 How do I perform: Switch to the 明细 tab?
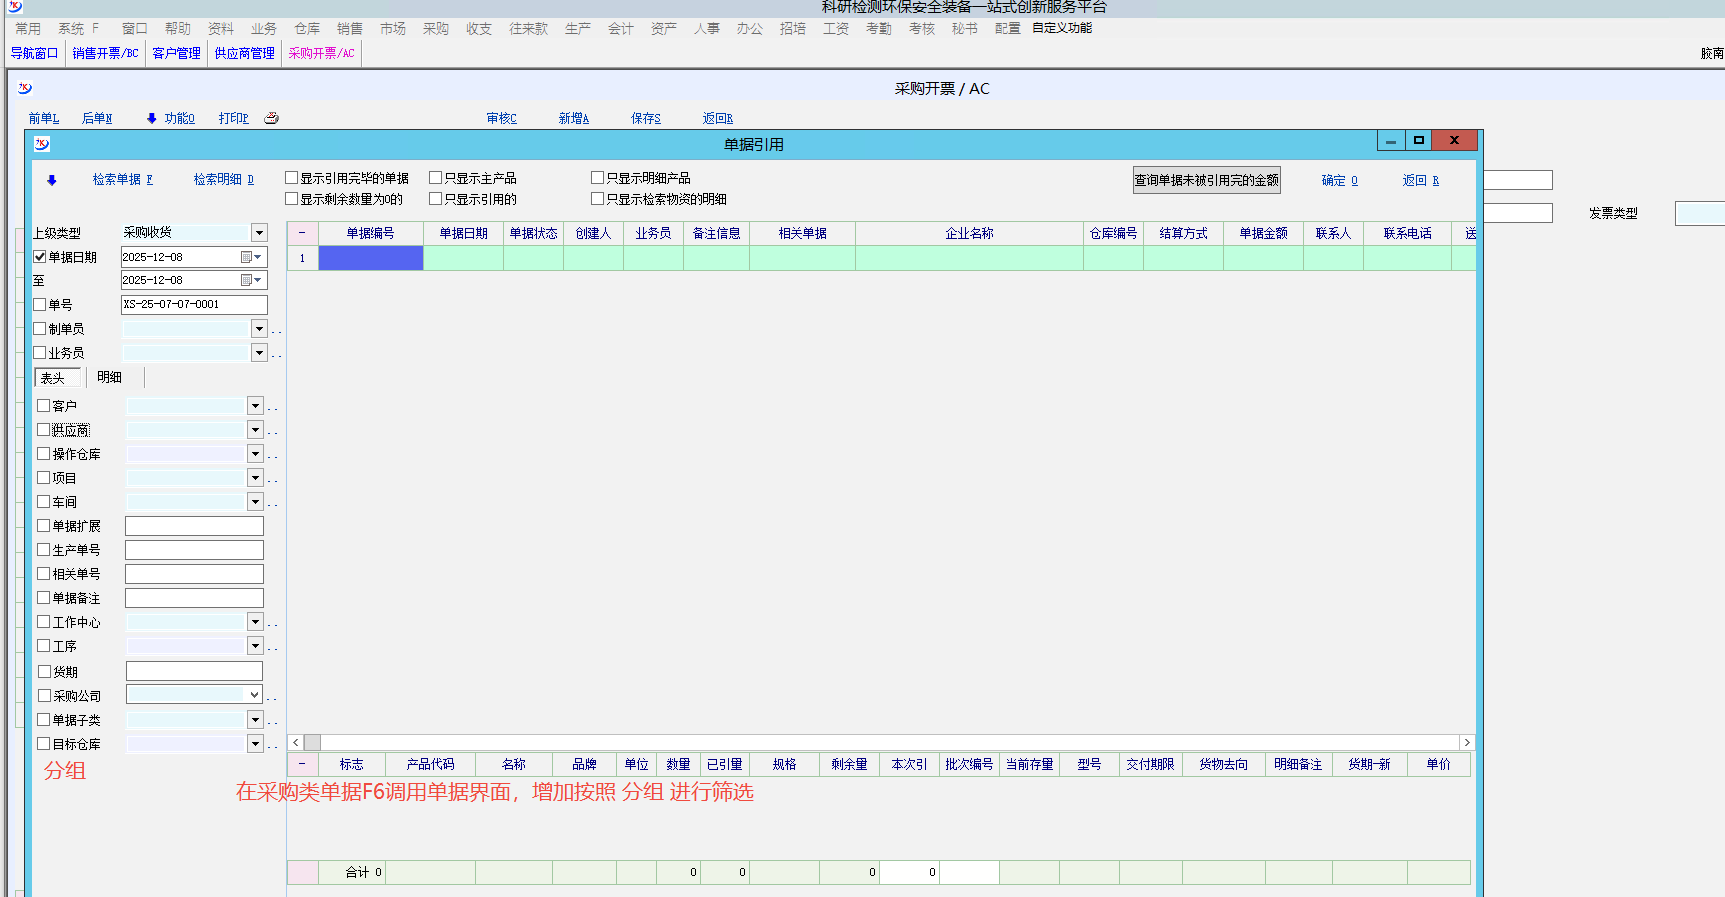tap(109, 377)
